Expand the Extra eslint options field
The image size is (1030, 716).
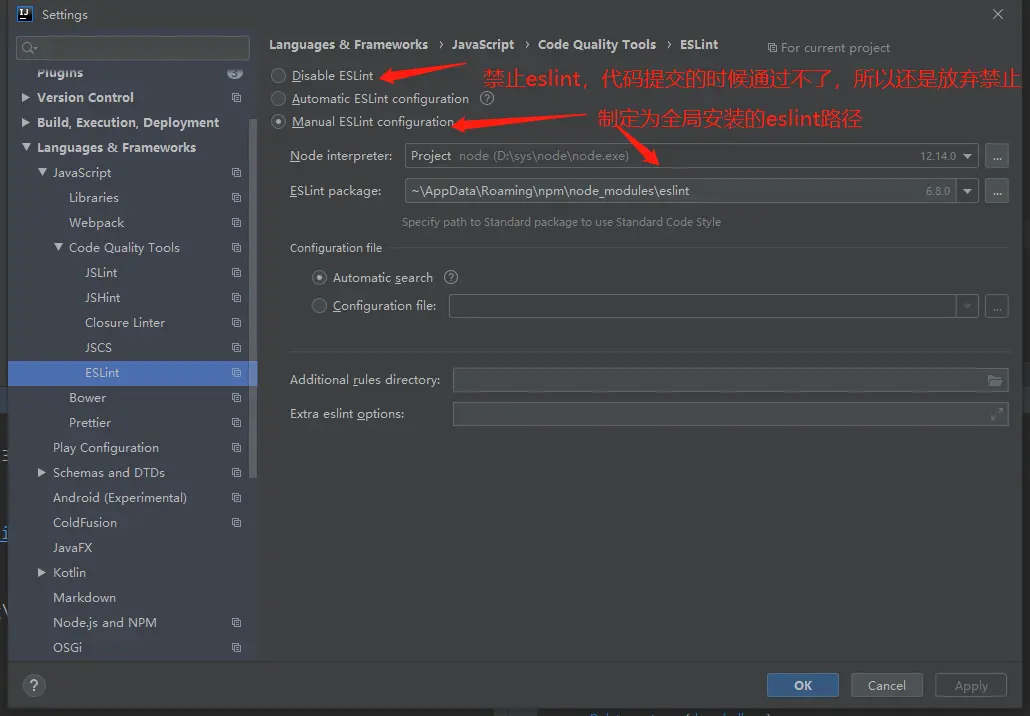[x=996, y=414]
